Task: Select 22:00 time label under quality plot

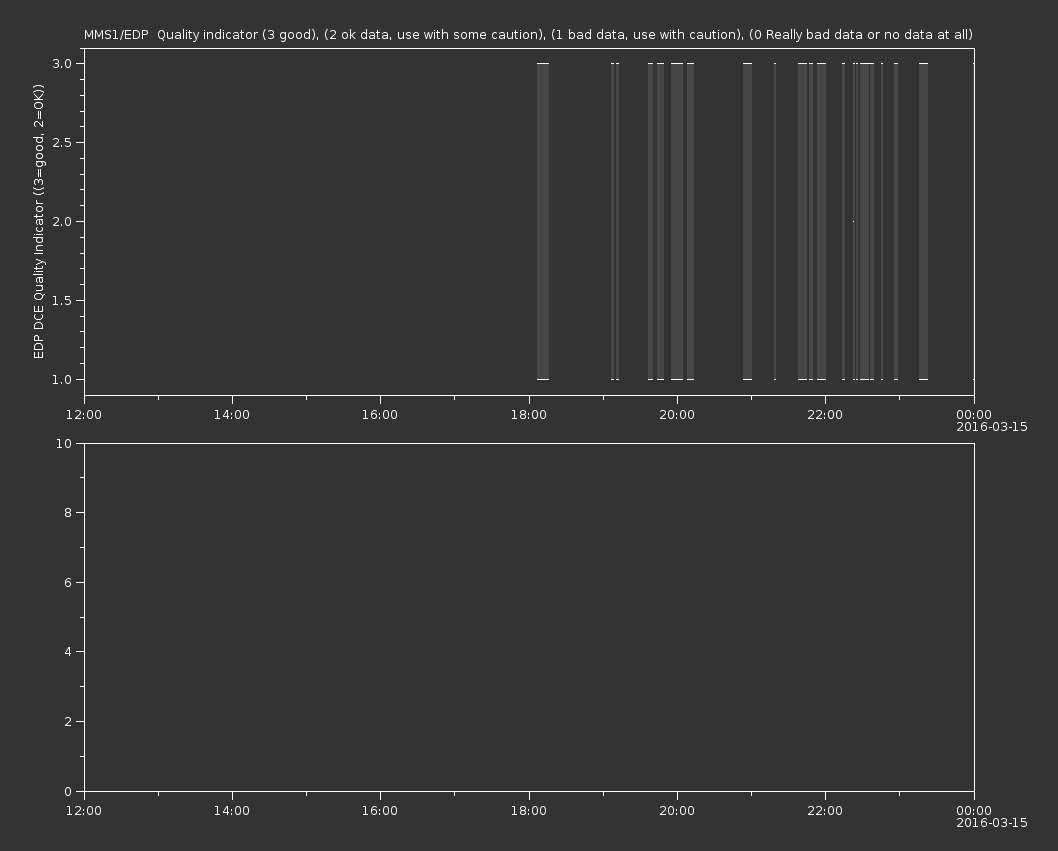Action: [825, 414]
